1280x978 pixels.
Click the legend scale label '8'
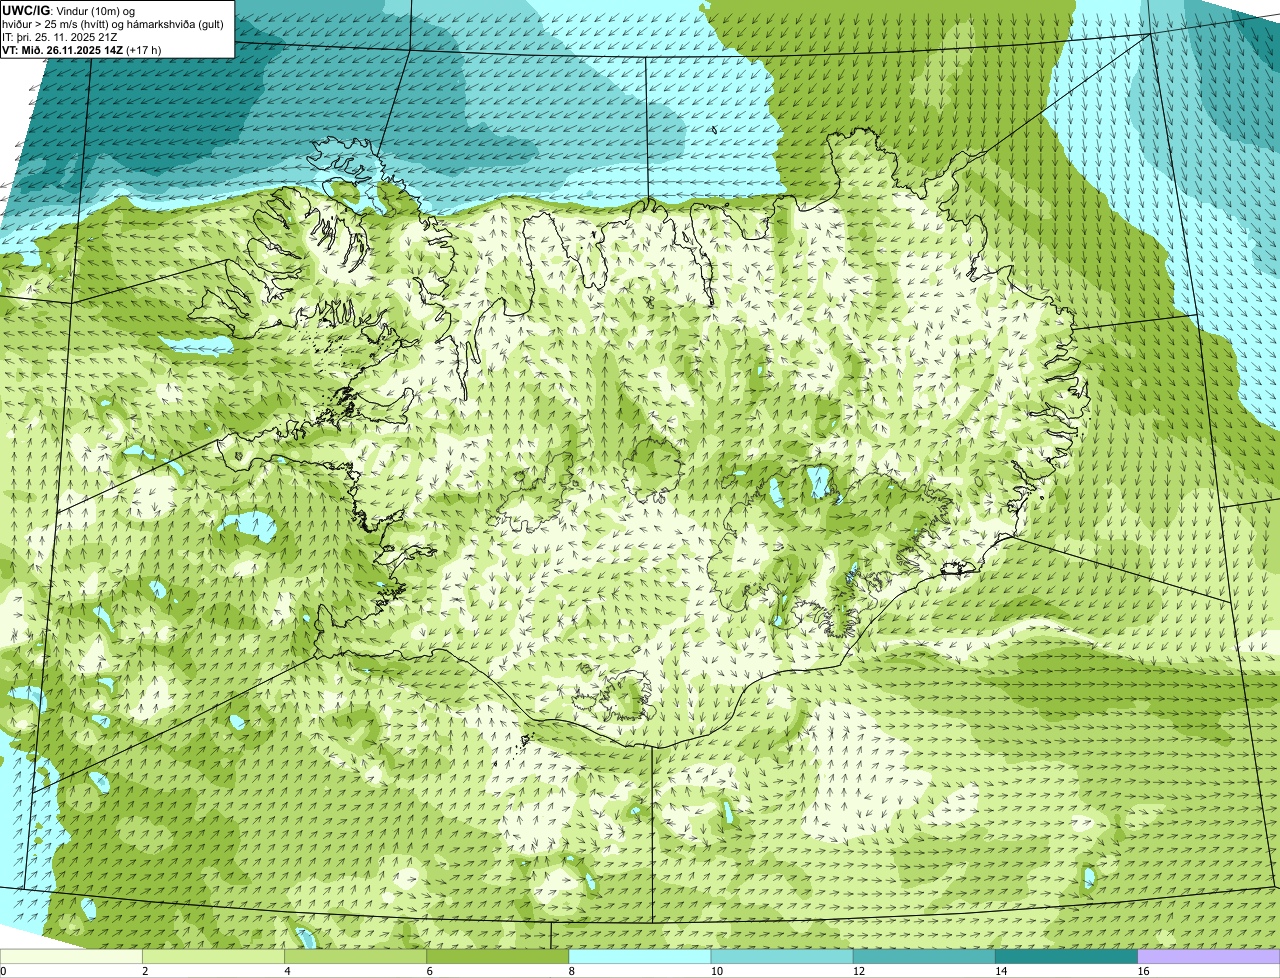(x=572, y=971)
